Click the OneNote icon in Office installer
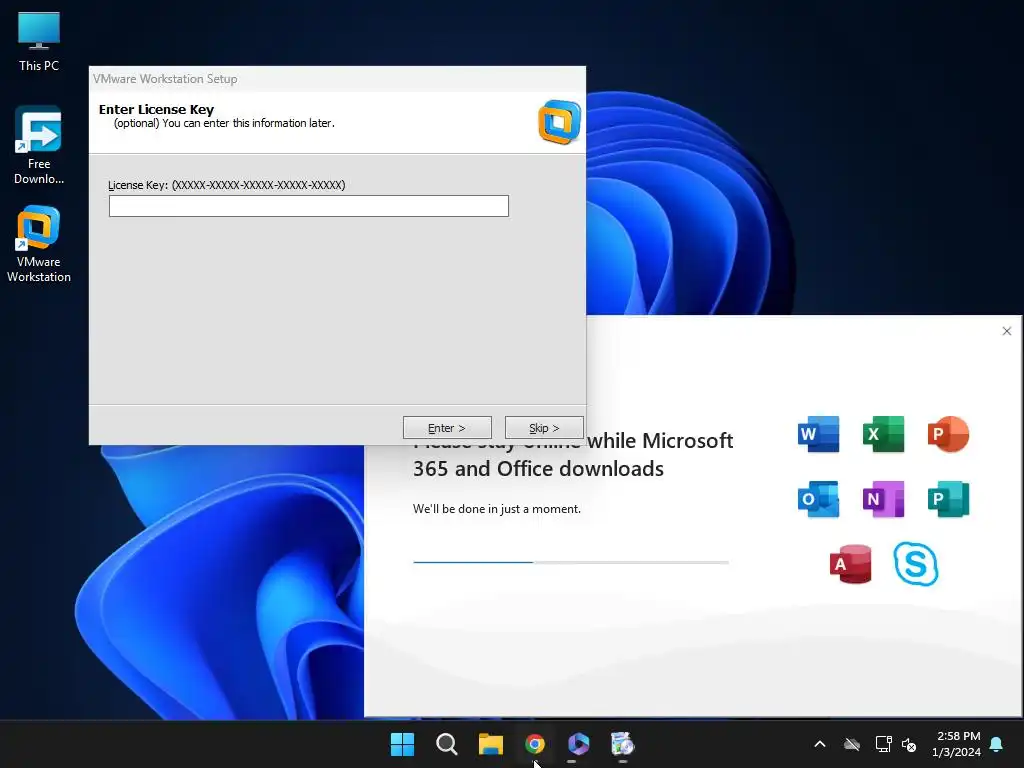1024x768 pixels. point(883,499)
